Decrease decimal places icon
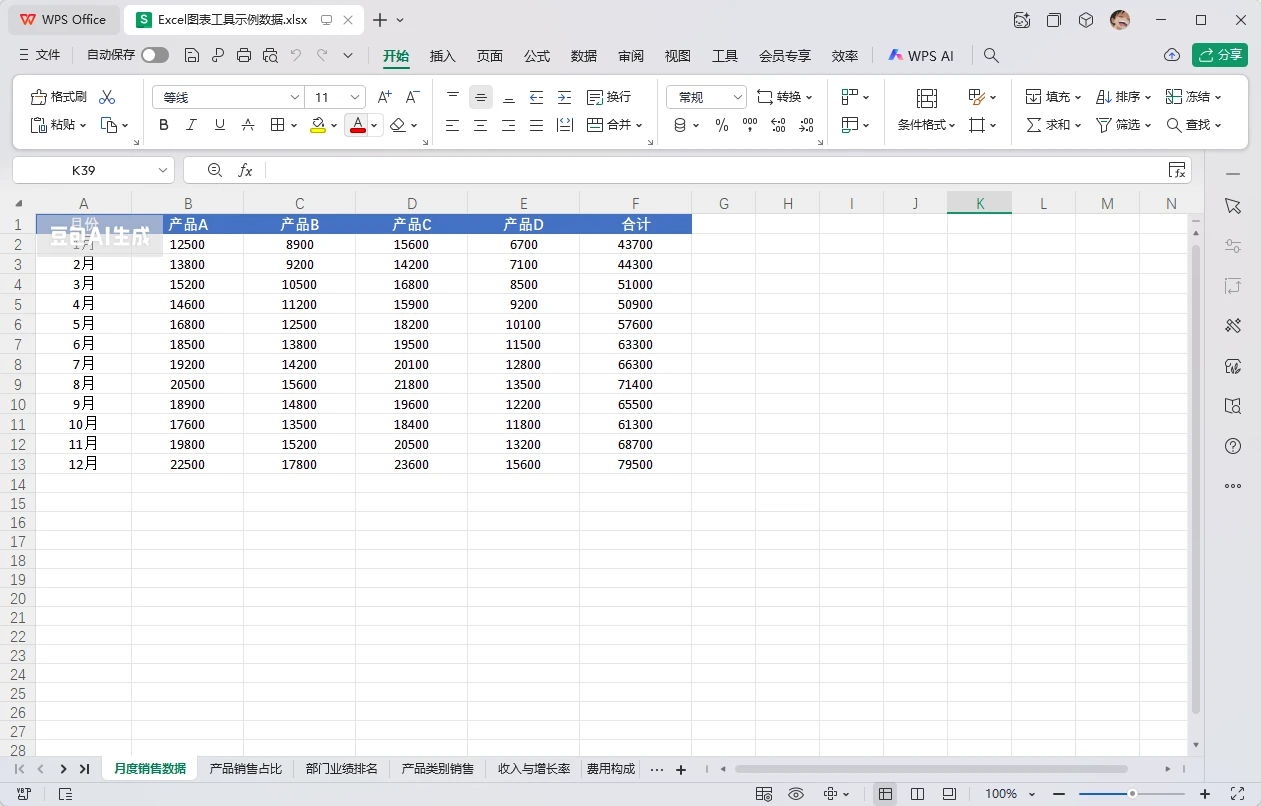Screen dimensions: 1261x806 (x=807, y=125)
